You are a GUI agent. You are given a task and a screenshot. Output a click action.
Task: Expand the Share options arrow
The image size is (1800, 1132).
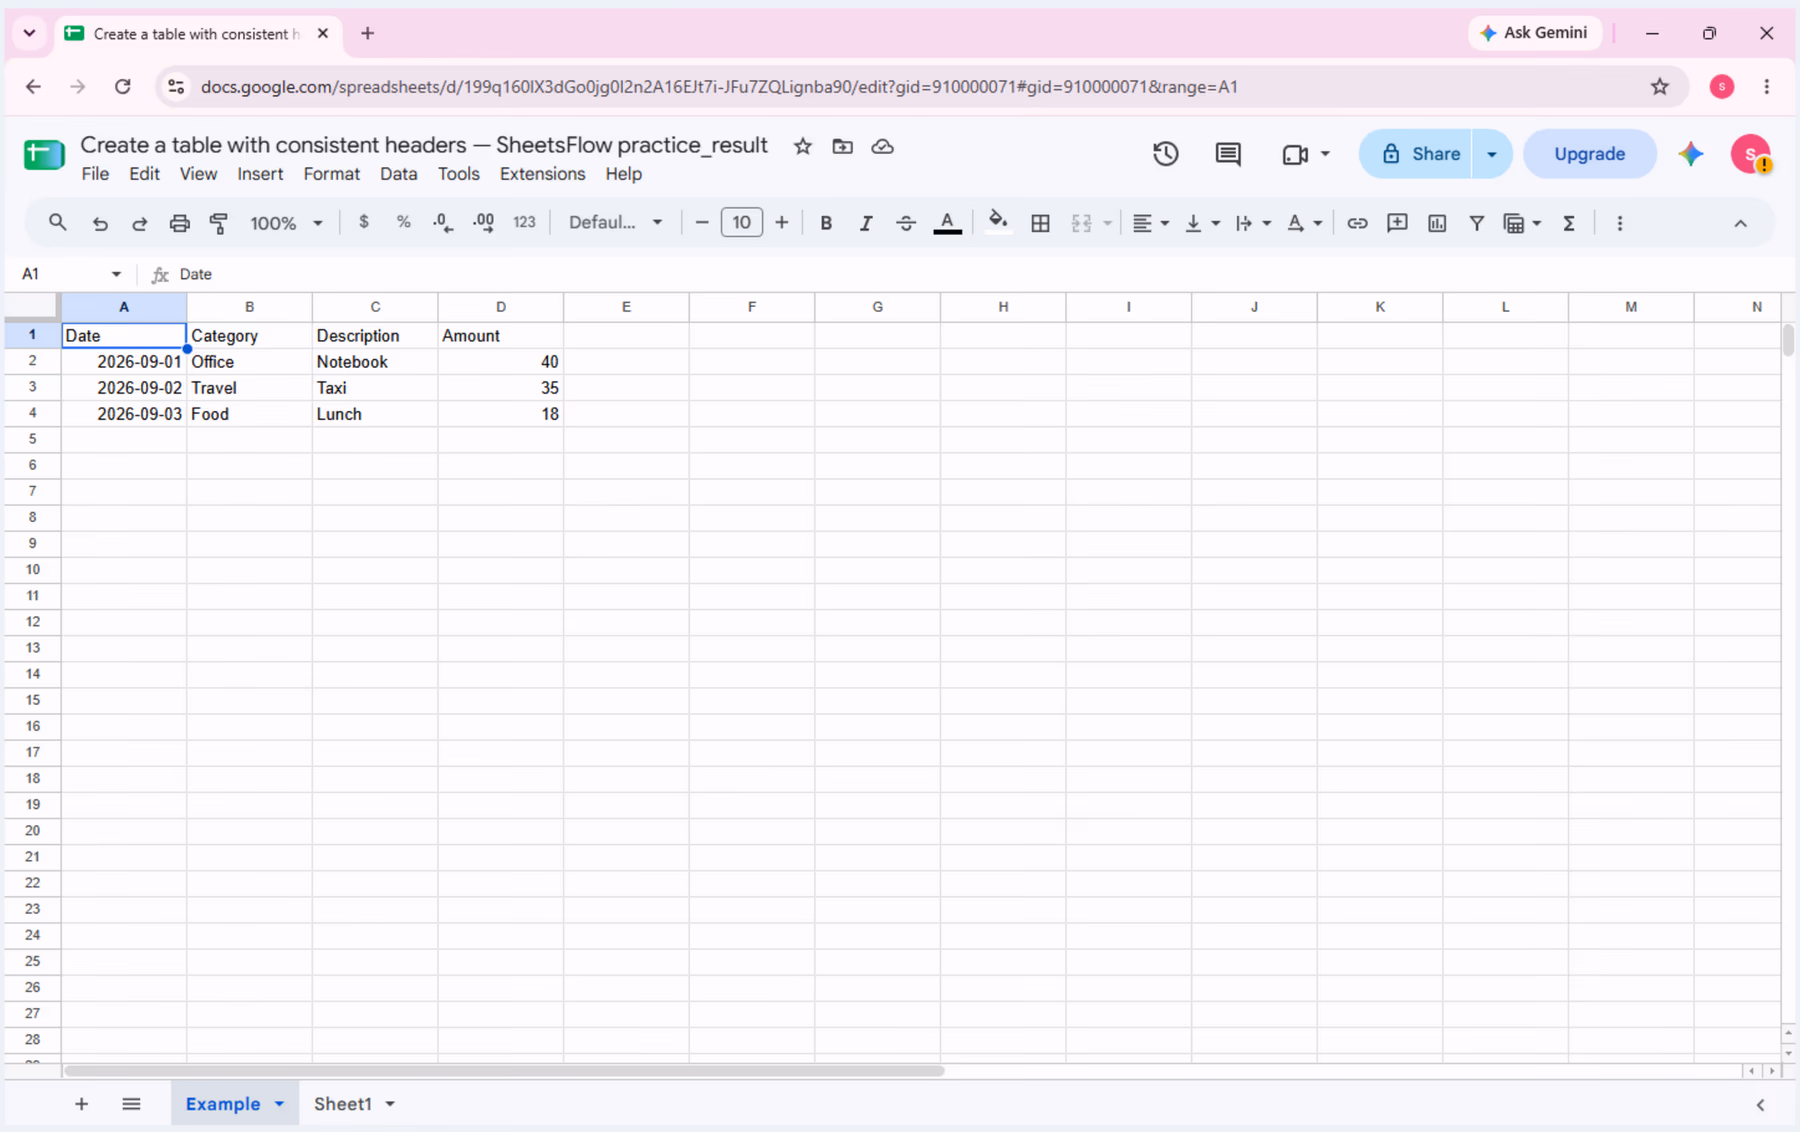(x=1491, y=154)
